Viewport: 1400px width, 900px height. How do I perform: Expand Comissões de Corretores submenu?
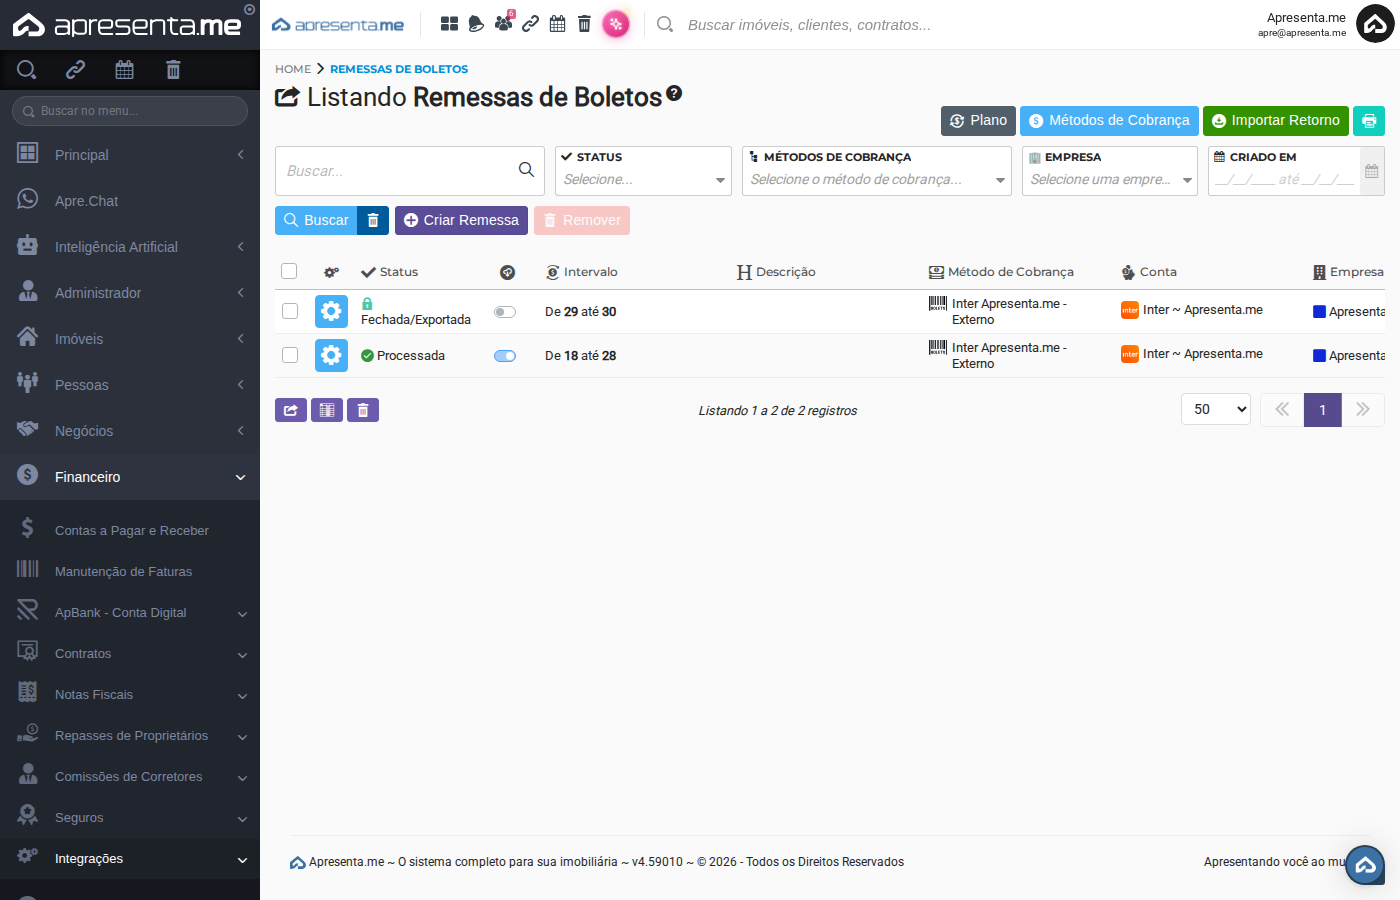[x=130, y=777]
